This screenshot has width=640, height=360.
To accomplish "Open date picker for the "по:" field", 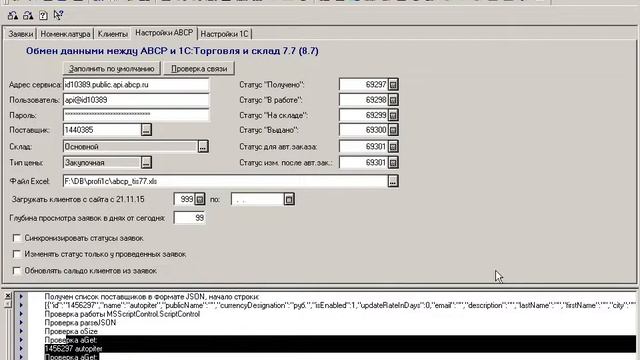I will [289, 200].
